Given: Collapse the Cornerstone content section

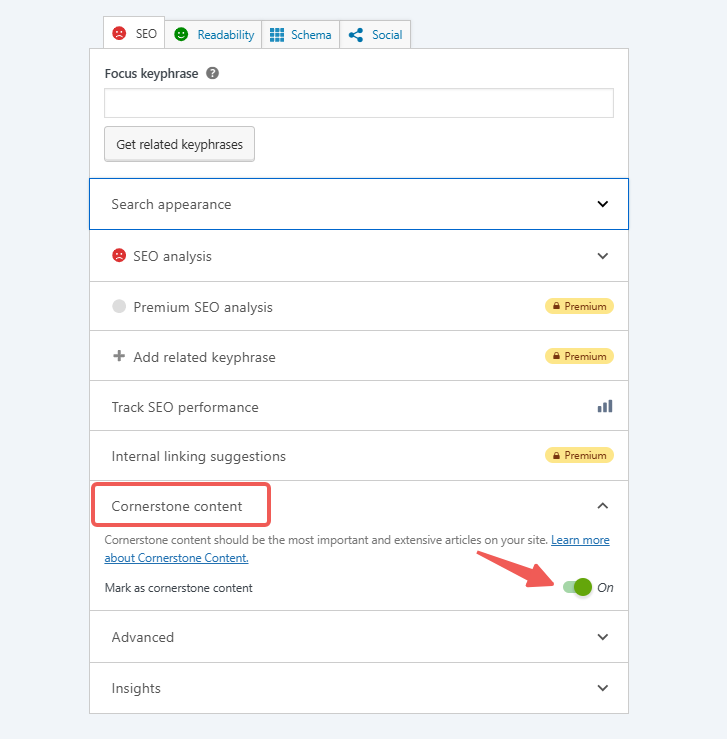Looking at the screenshot, I should coord(602,506).
